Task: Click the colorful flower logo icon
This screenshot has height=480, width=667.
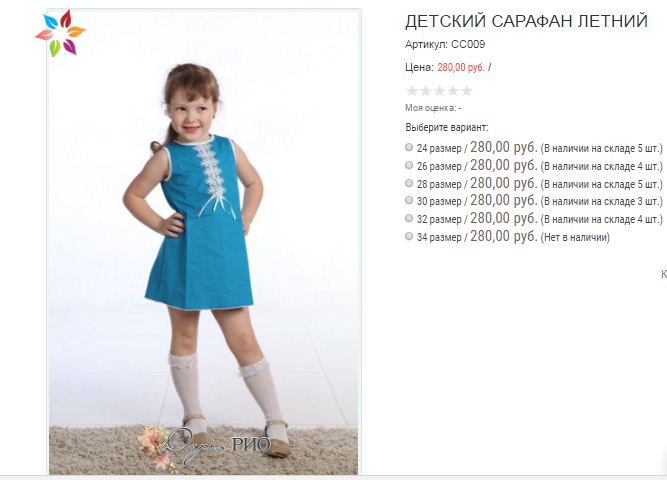Action: 60,33
